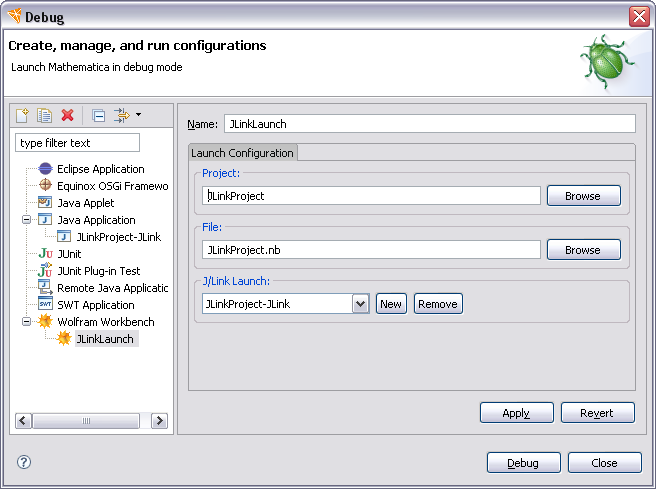The height and width of the screenshot is (489, 656).
Task: Click Remove in J/Link Launch group
Action: tap(438, 304)
